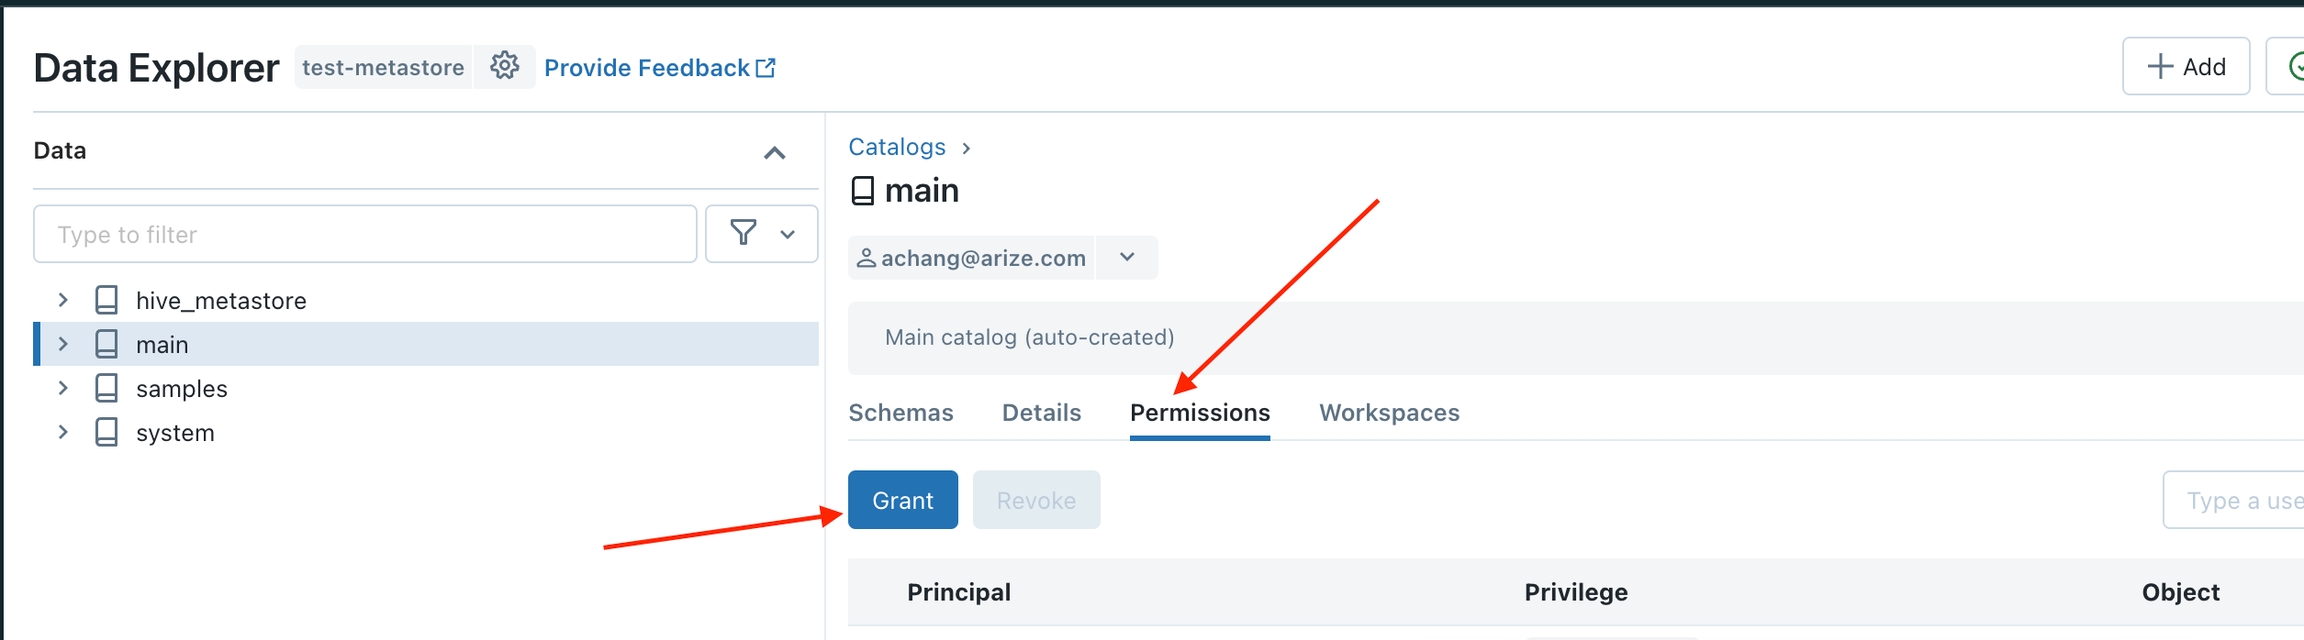The image size is (2304, 640).
Task: Click the external link icon beside Provide Feedback
Action: [766, 67]
